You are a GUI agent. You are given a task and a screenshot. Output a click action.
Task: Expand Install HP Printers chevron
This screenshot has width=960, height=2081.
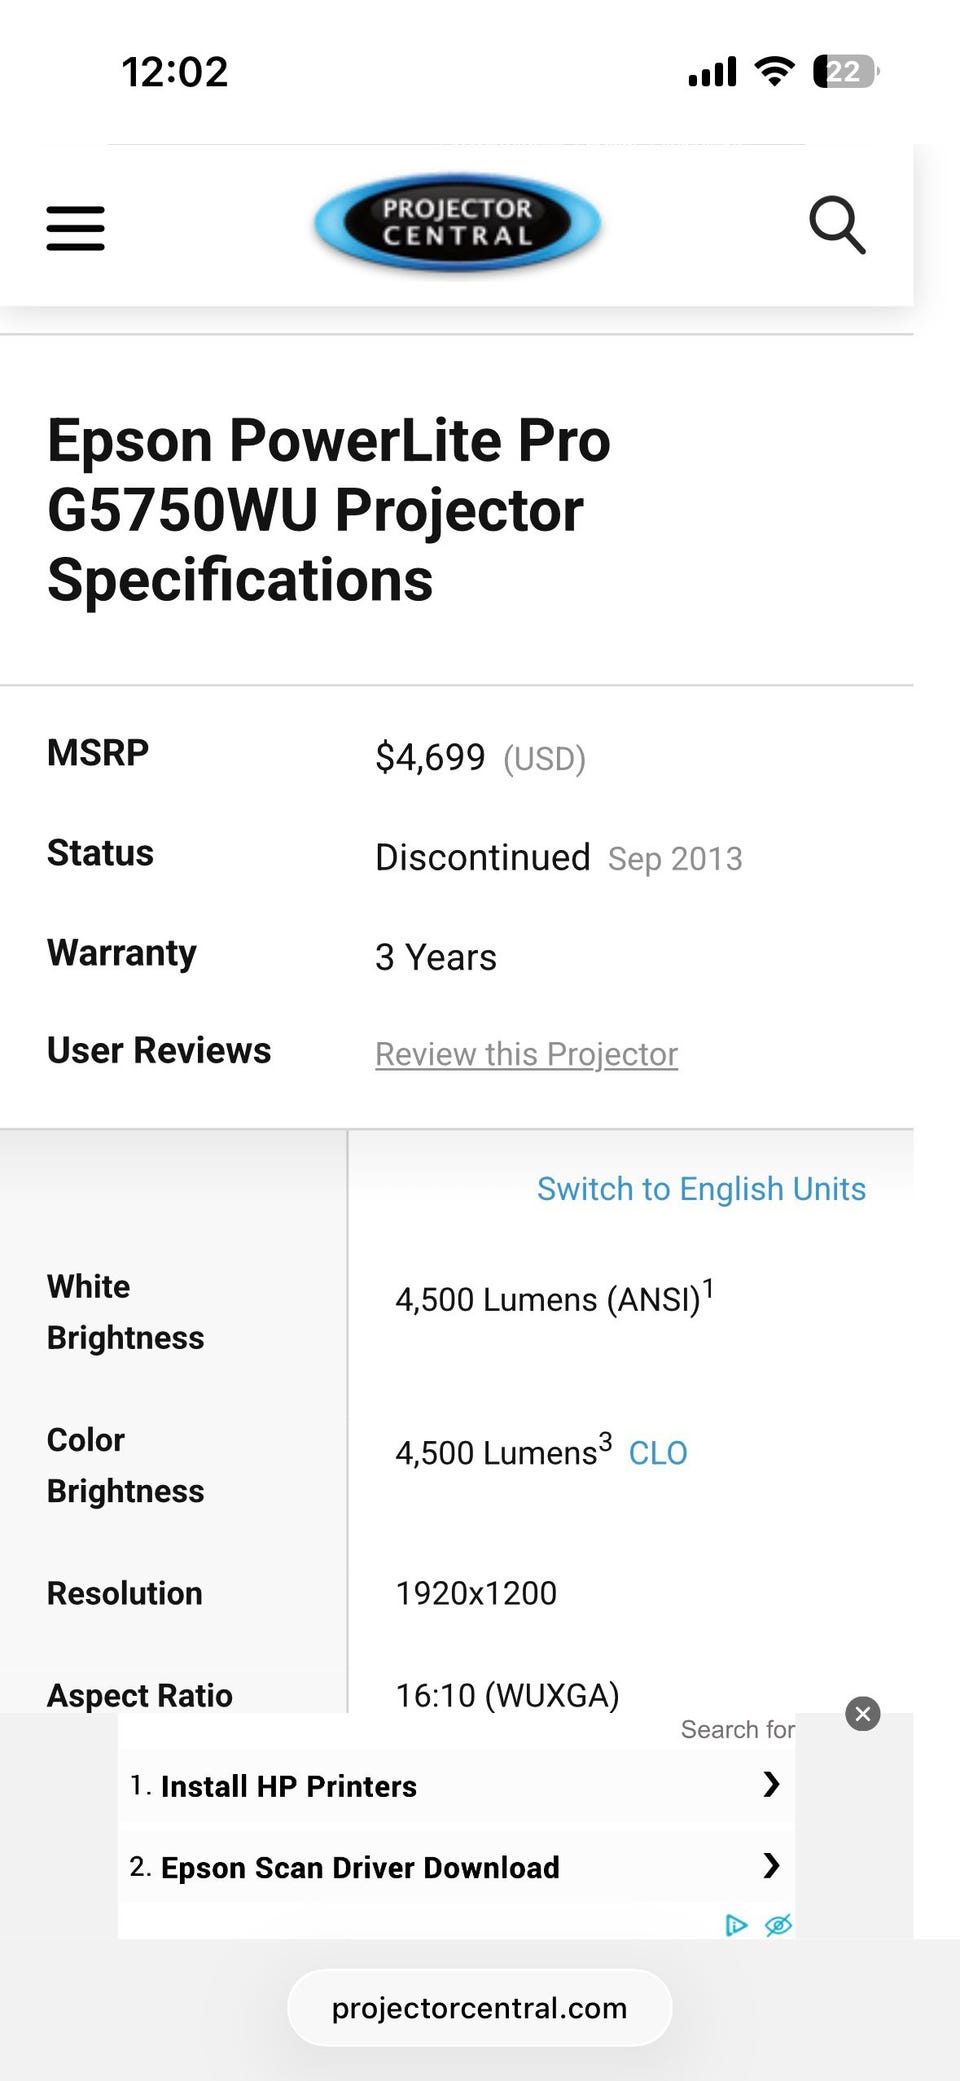(x=770, y=1784)
